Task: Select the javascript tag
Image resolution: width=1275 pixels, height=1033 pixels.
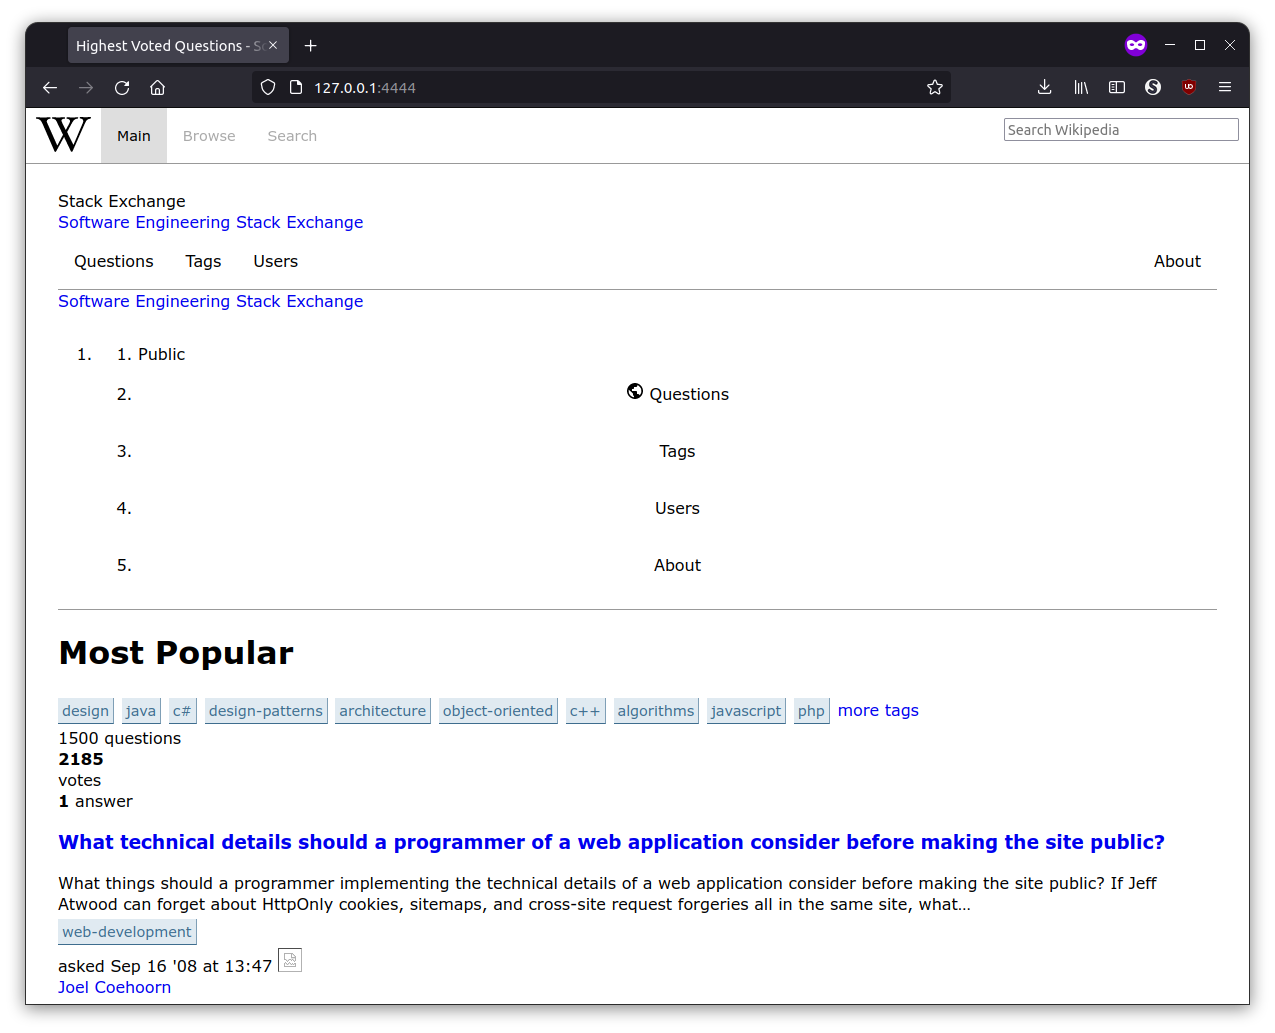Action: pyautogui.click(x=746, y=711)
